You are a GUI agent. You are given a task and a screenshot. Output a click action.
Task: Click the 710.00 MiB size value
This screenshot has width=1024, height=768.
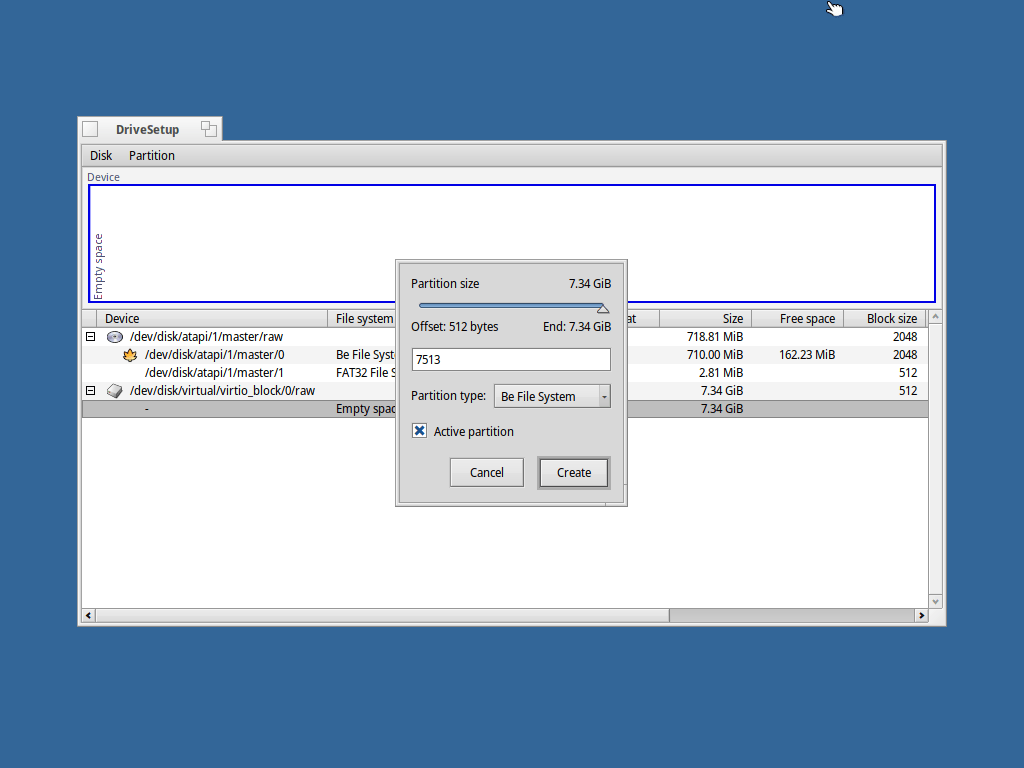(714, 355)
